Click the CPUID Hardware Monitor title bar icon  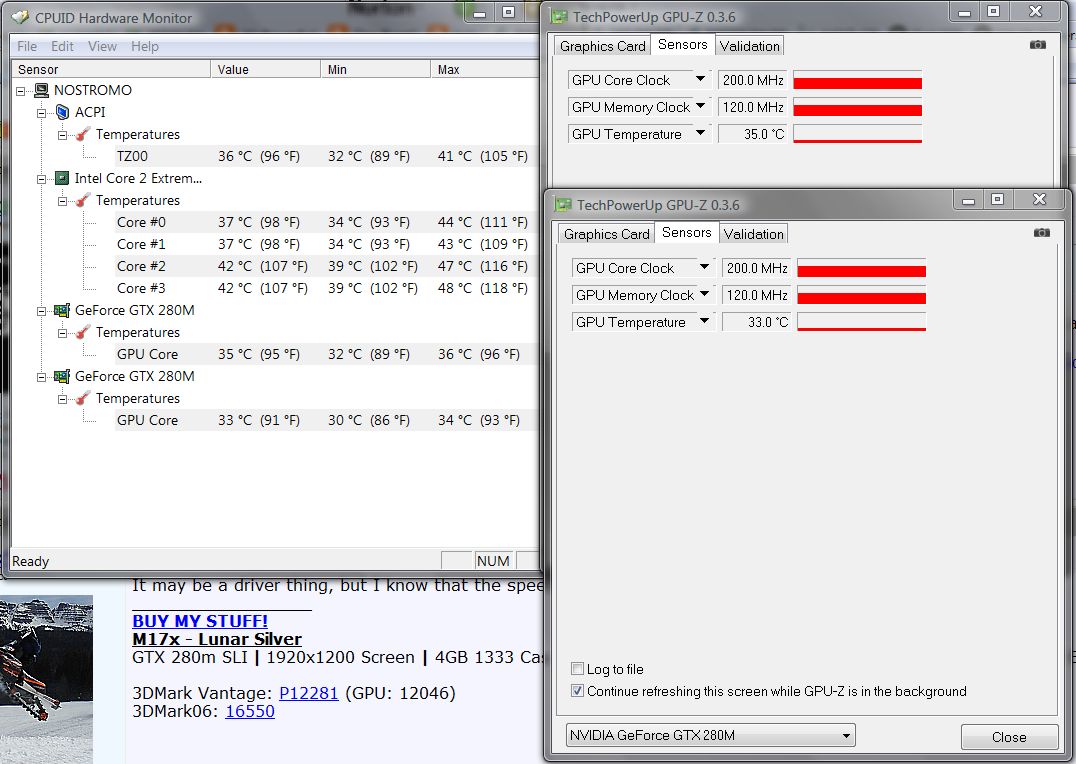coord(21,17)
